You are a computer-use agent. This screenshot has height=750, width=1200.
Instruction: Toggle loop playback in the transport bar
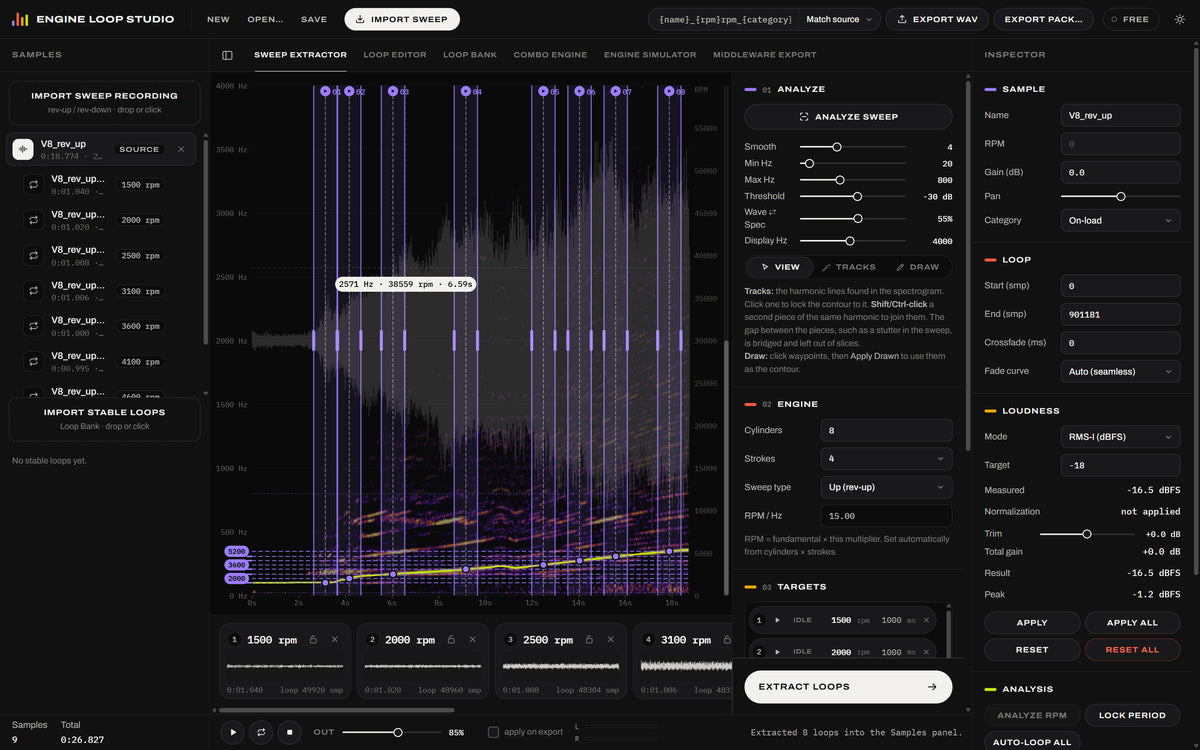[x=261, y=732]
